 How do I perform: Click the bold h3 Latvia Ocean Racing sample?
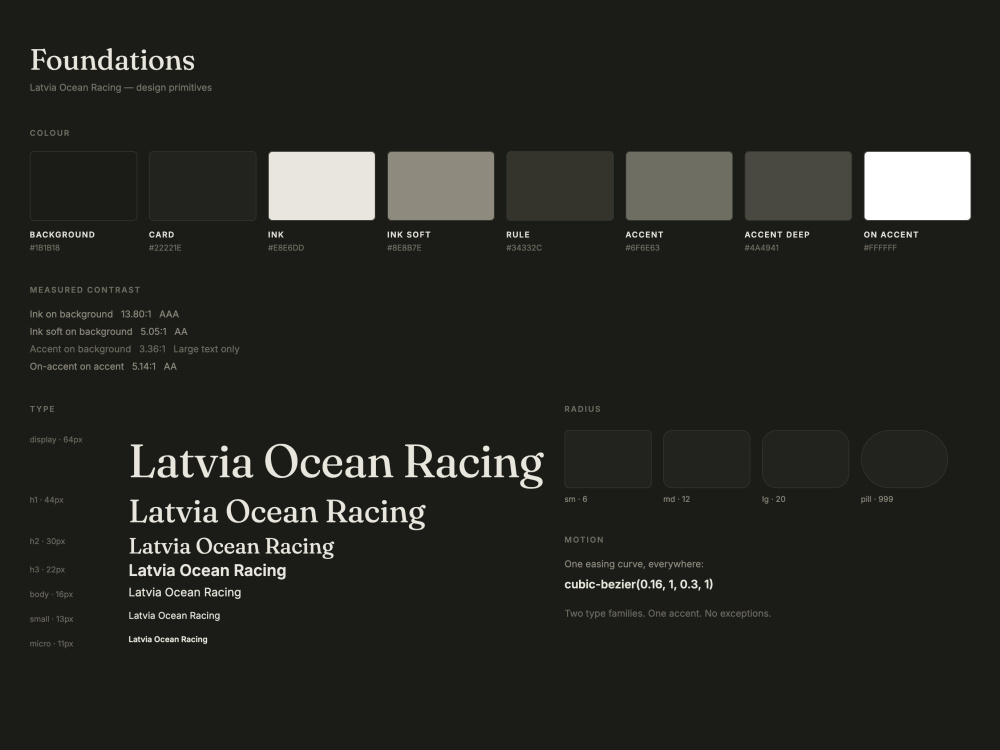tap(207, 570)
